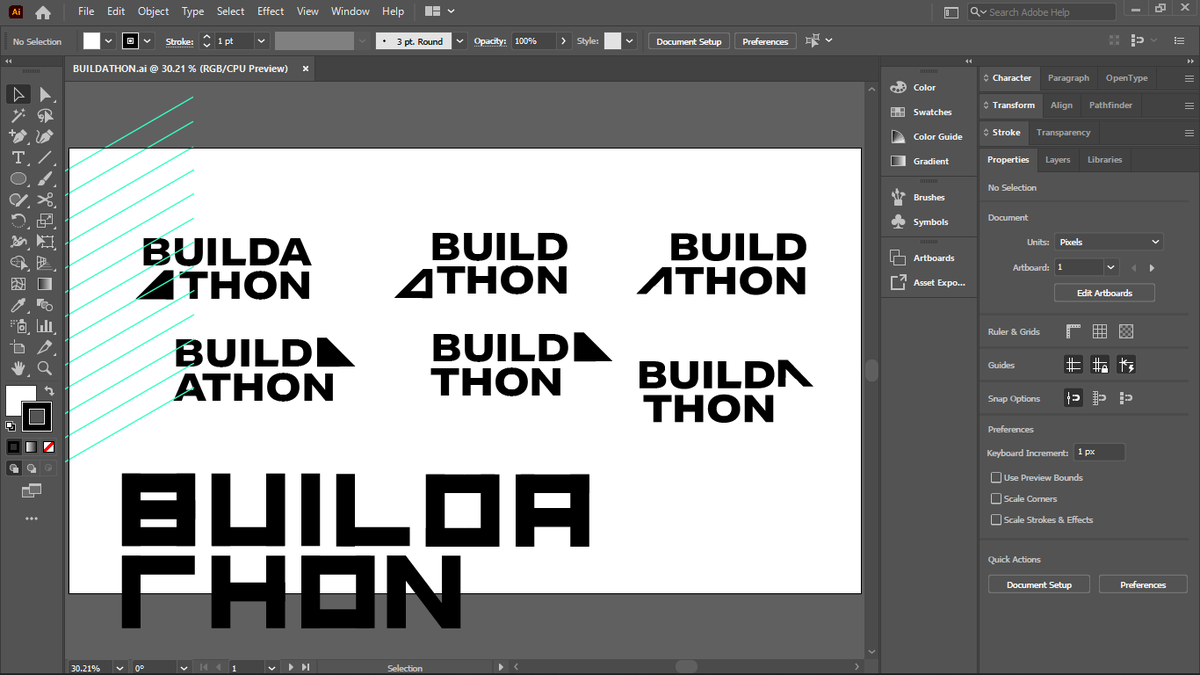Viewport: 1200px width, 675px height.
Task: Select the Line Segment tool
Action: tap(45, 158)
